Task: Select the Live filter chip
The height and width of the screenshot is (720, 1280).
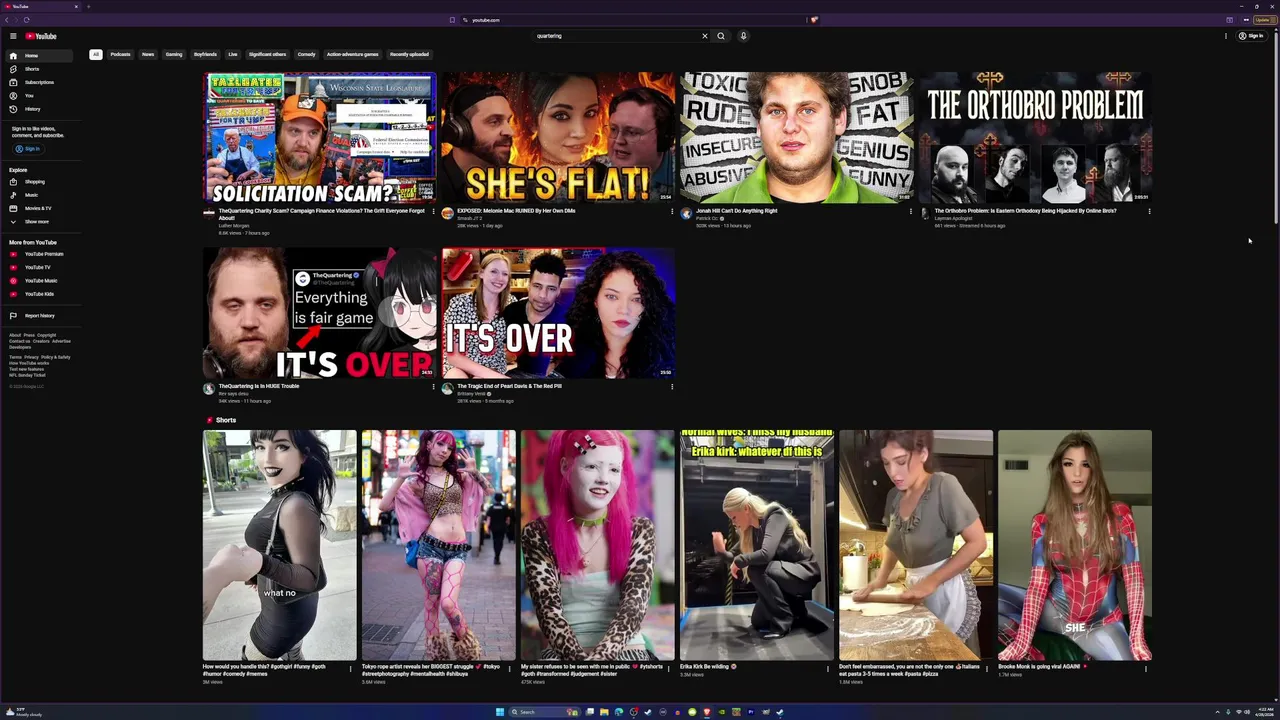Action: pos(233,54)
